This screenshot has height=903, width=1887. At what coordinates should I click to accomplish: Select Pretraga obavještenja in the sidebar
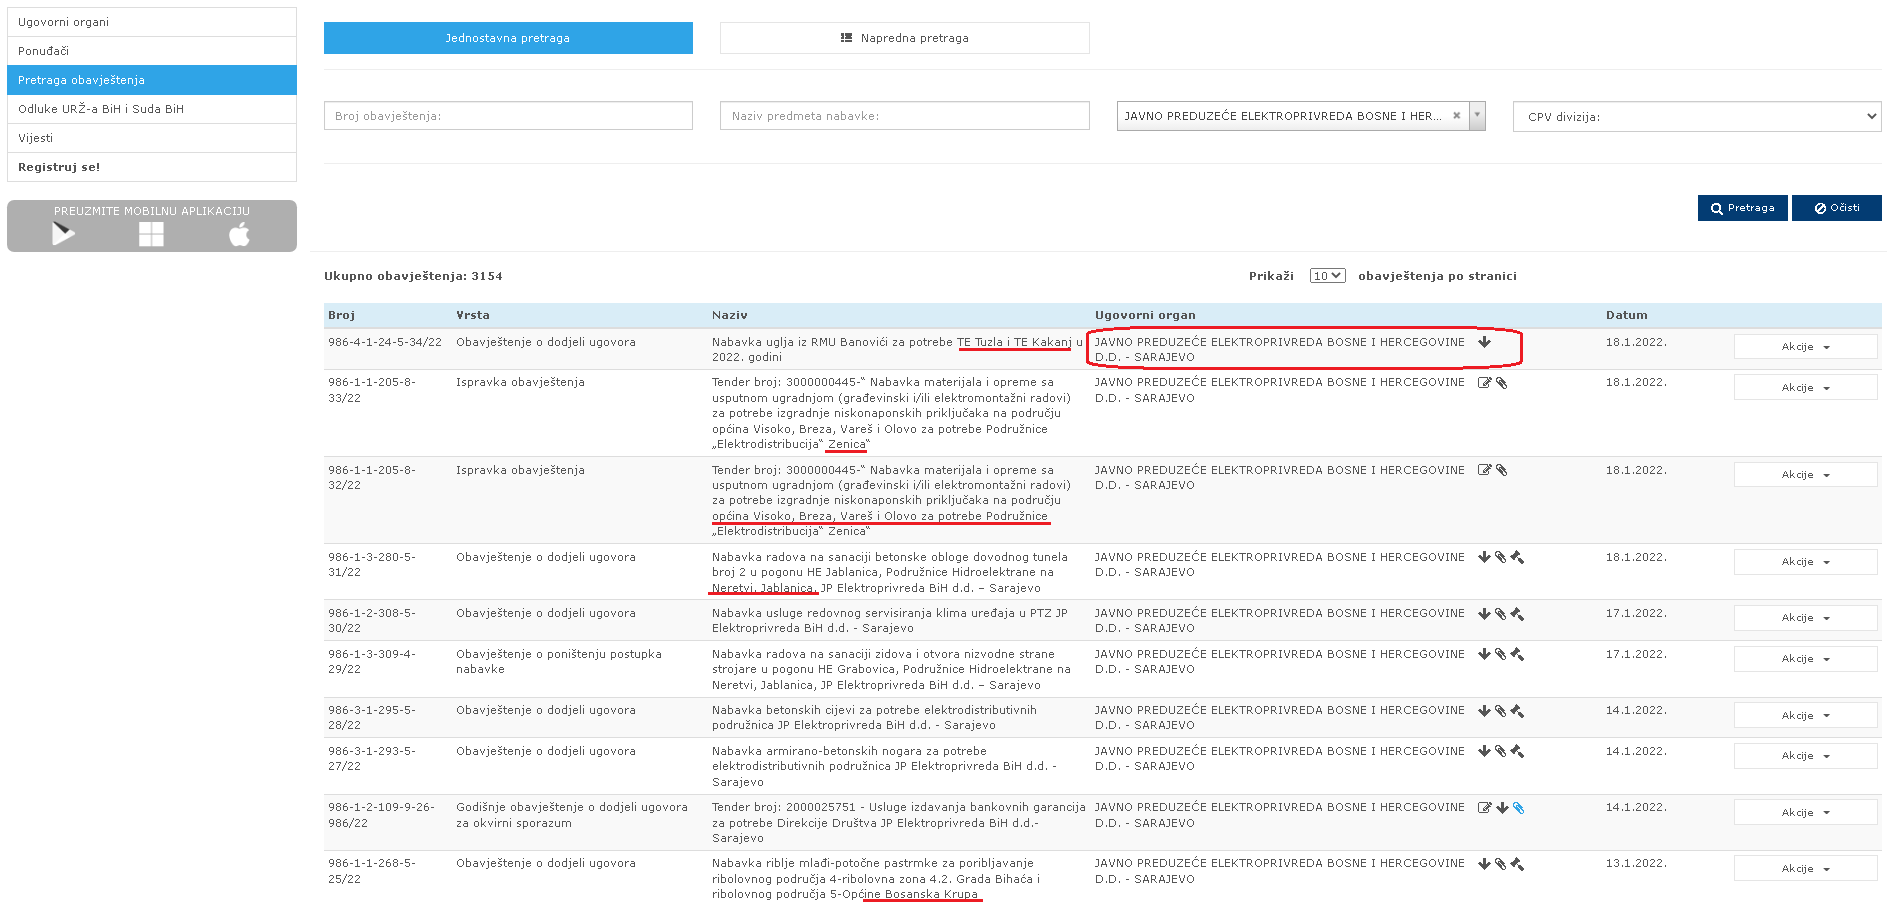click(x=152, y=80)
